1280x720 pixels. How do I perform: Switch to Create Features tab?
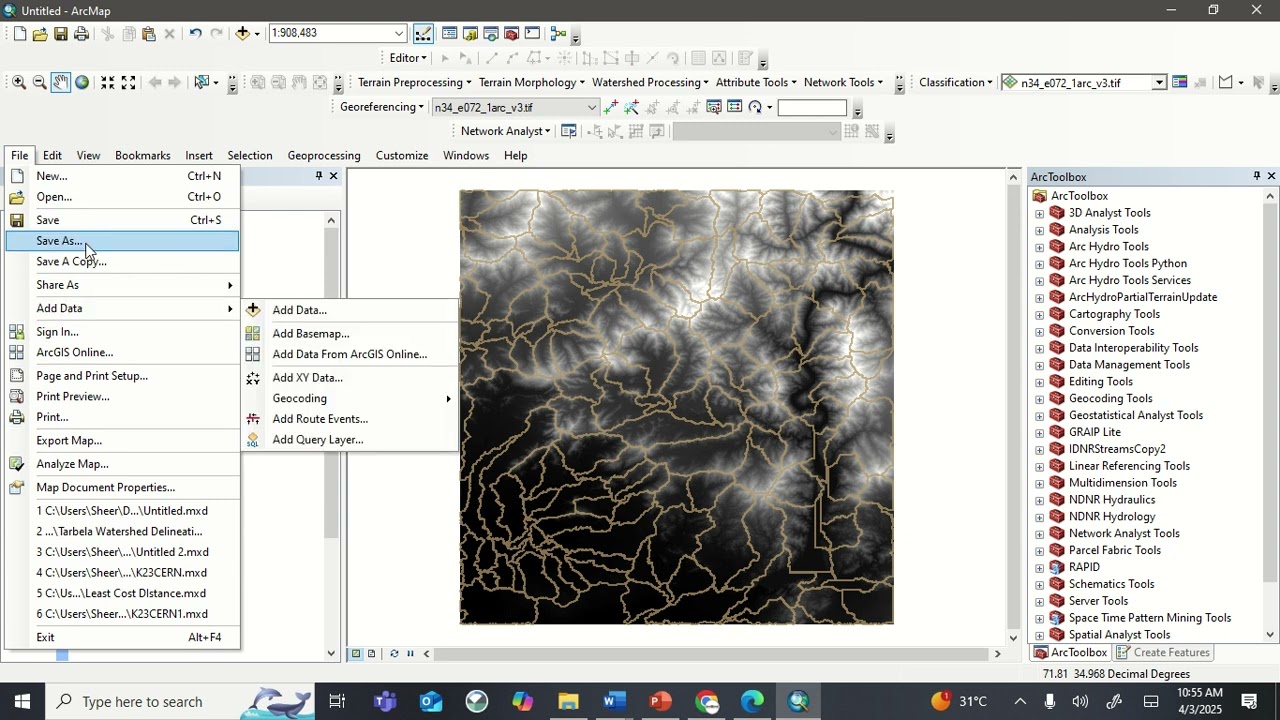(x=1163, y=652)
